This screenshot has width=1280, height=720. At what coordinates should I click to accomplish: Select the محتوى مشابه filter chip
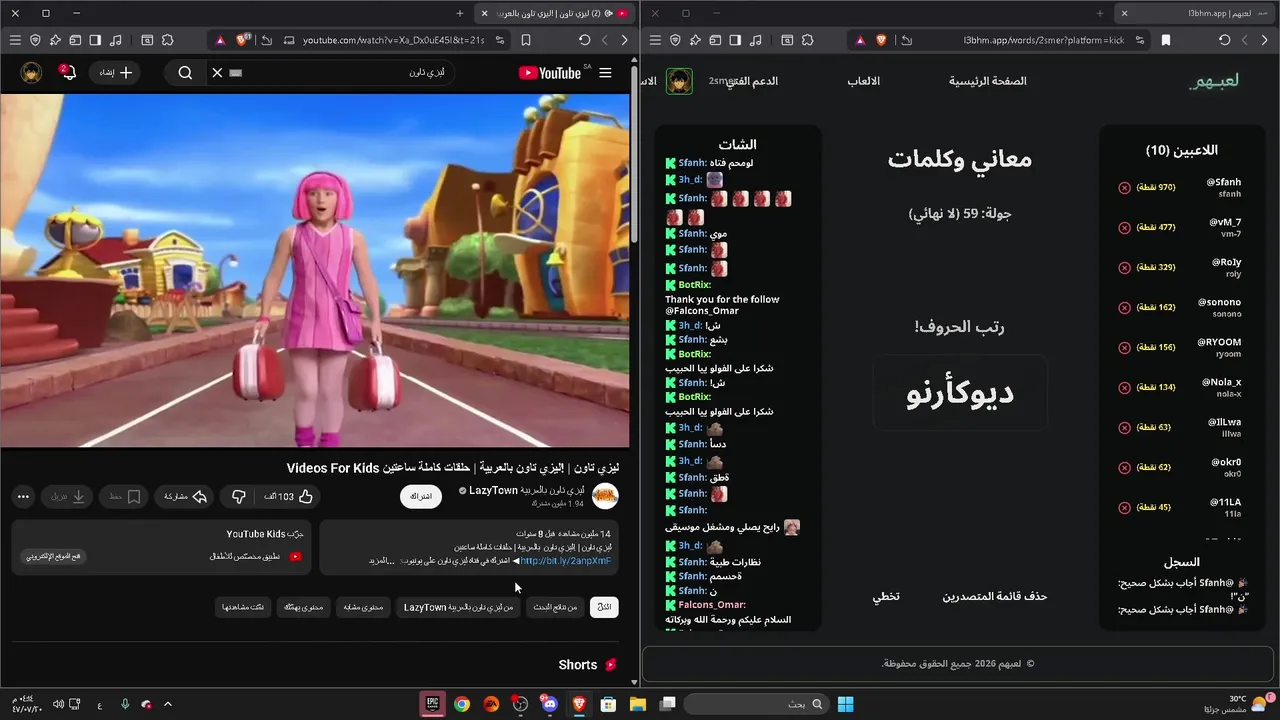coord(363,607)
